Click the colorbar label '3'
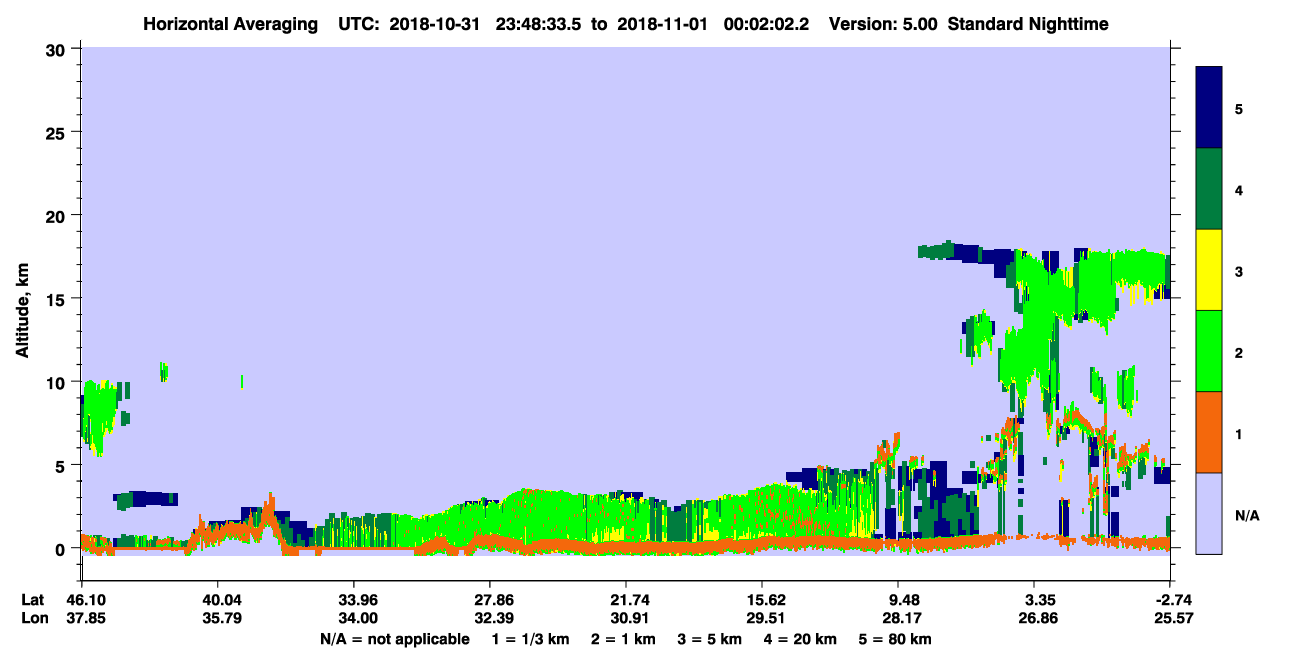 pyautogui.click(x=1239, y=271)
